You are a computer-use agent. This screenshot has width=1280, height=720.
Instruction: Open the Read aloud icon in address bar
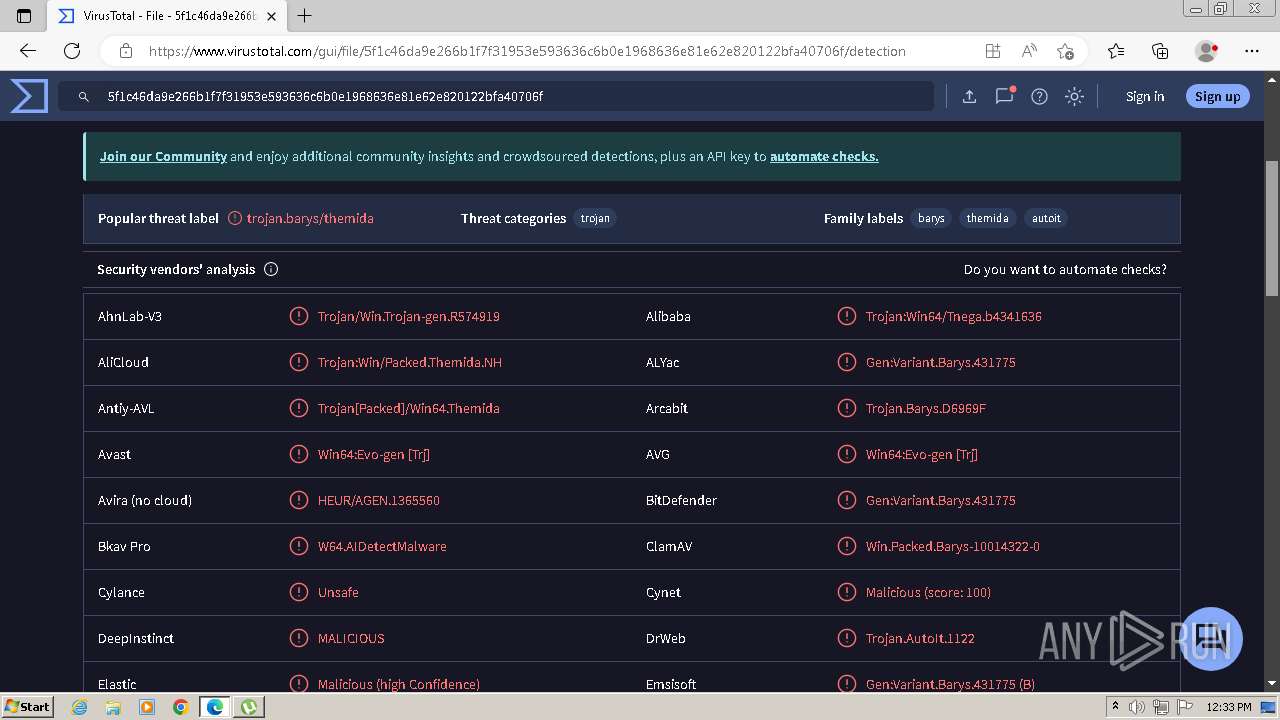(1029, 51)
